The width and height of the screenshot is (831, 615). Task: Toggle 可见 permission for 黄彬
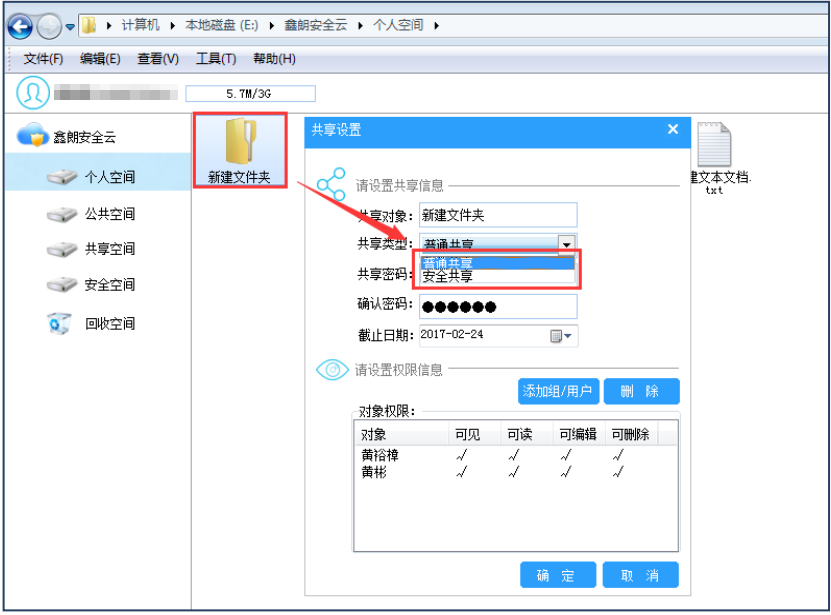tap(462, 472)
